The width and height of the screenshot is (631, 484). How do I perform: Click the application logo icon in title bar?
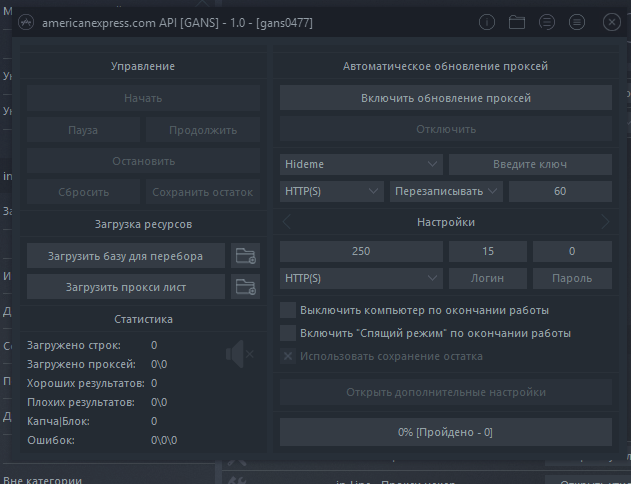pos(26,22)
